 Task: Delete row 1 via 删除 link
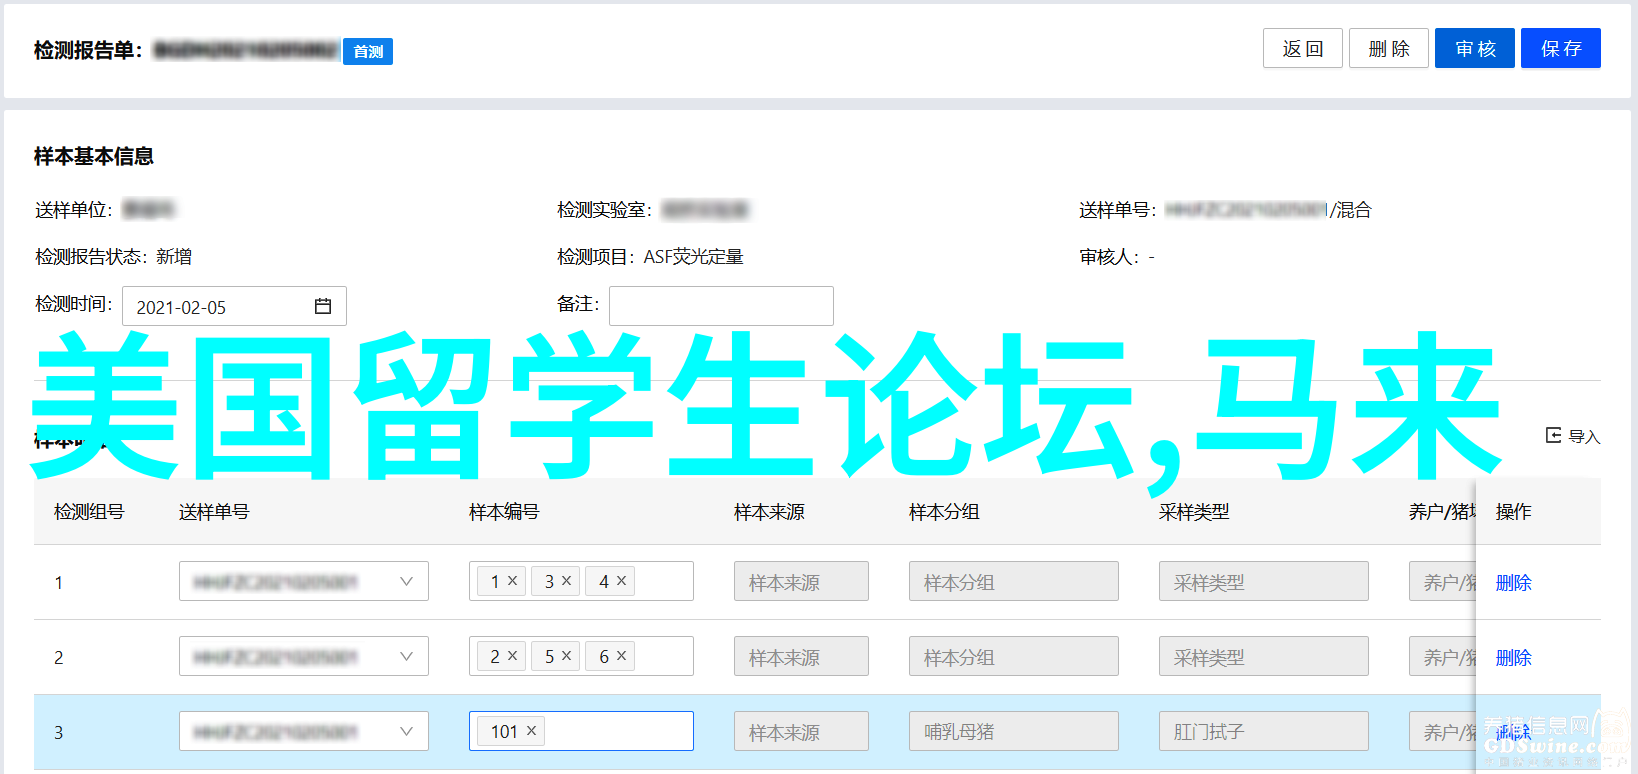1513,582
